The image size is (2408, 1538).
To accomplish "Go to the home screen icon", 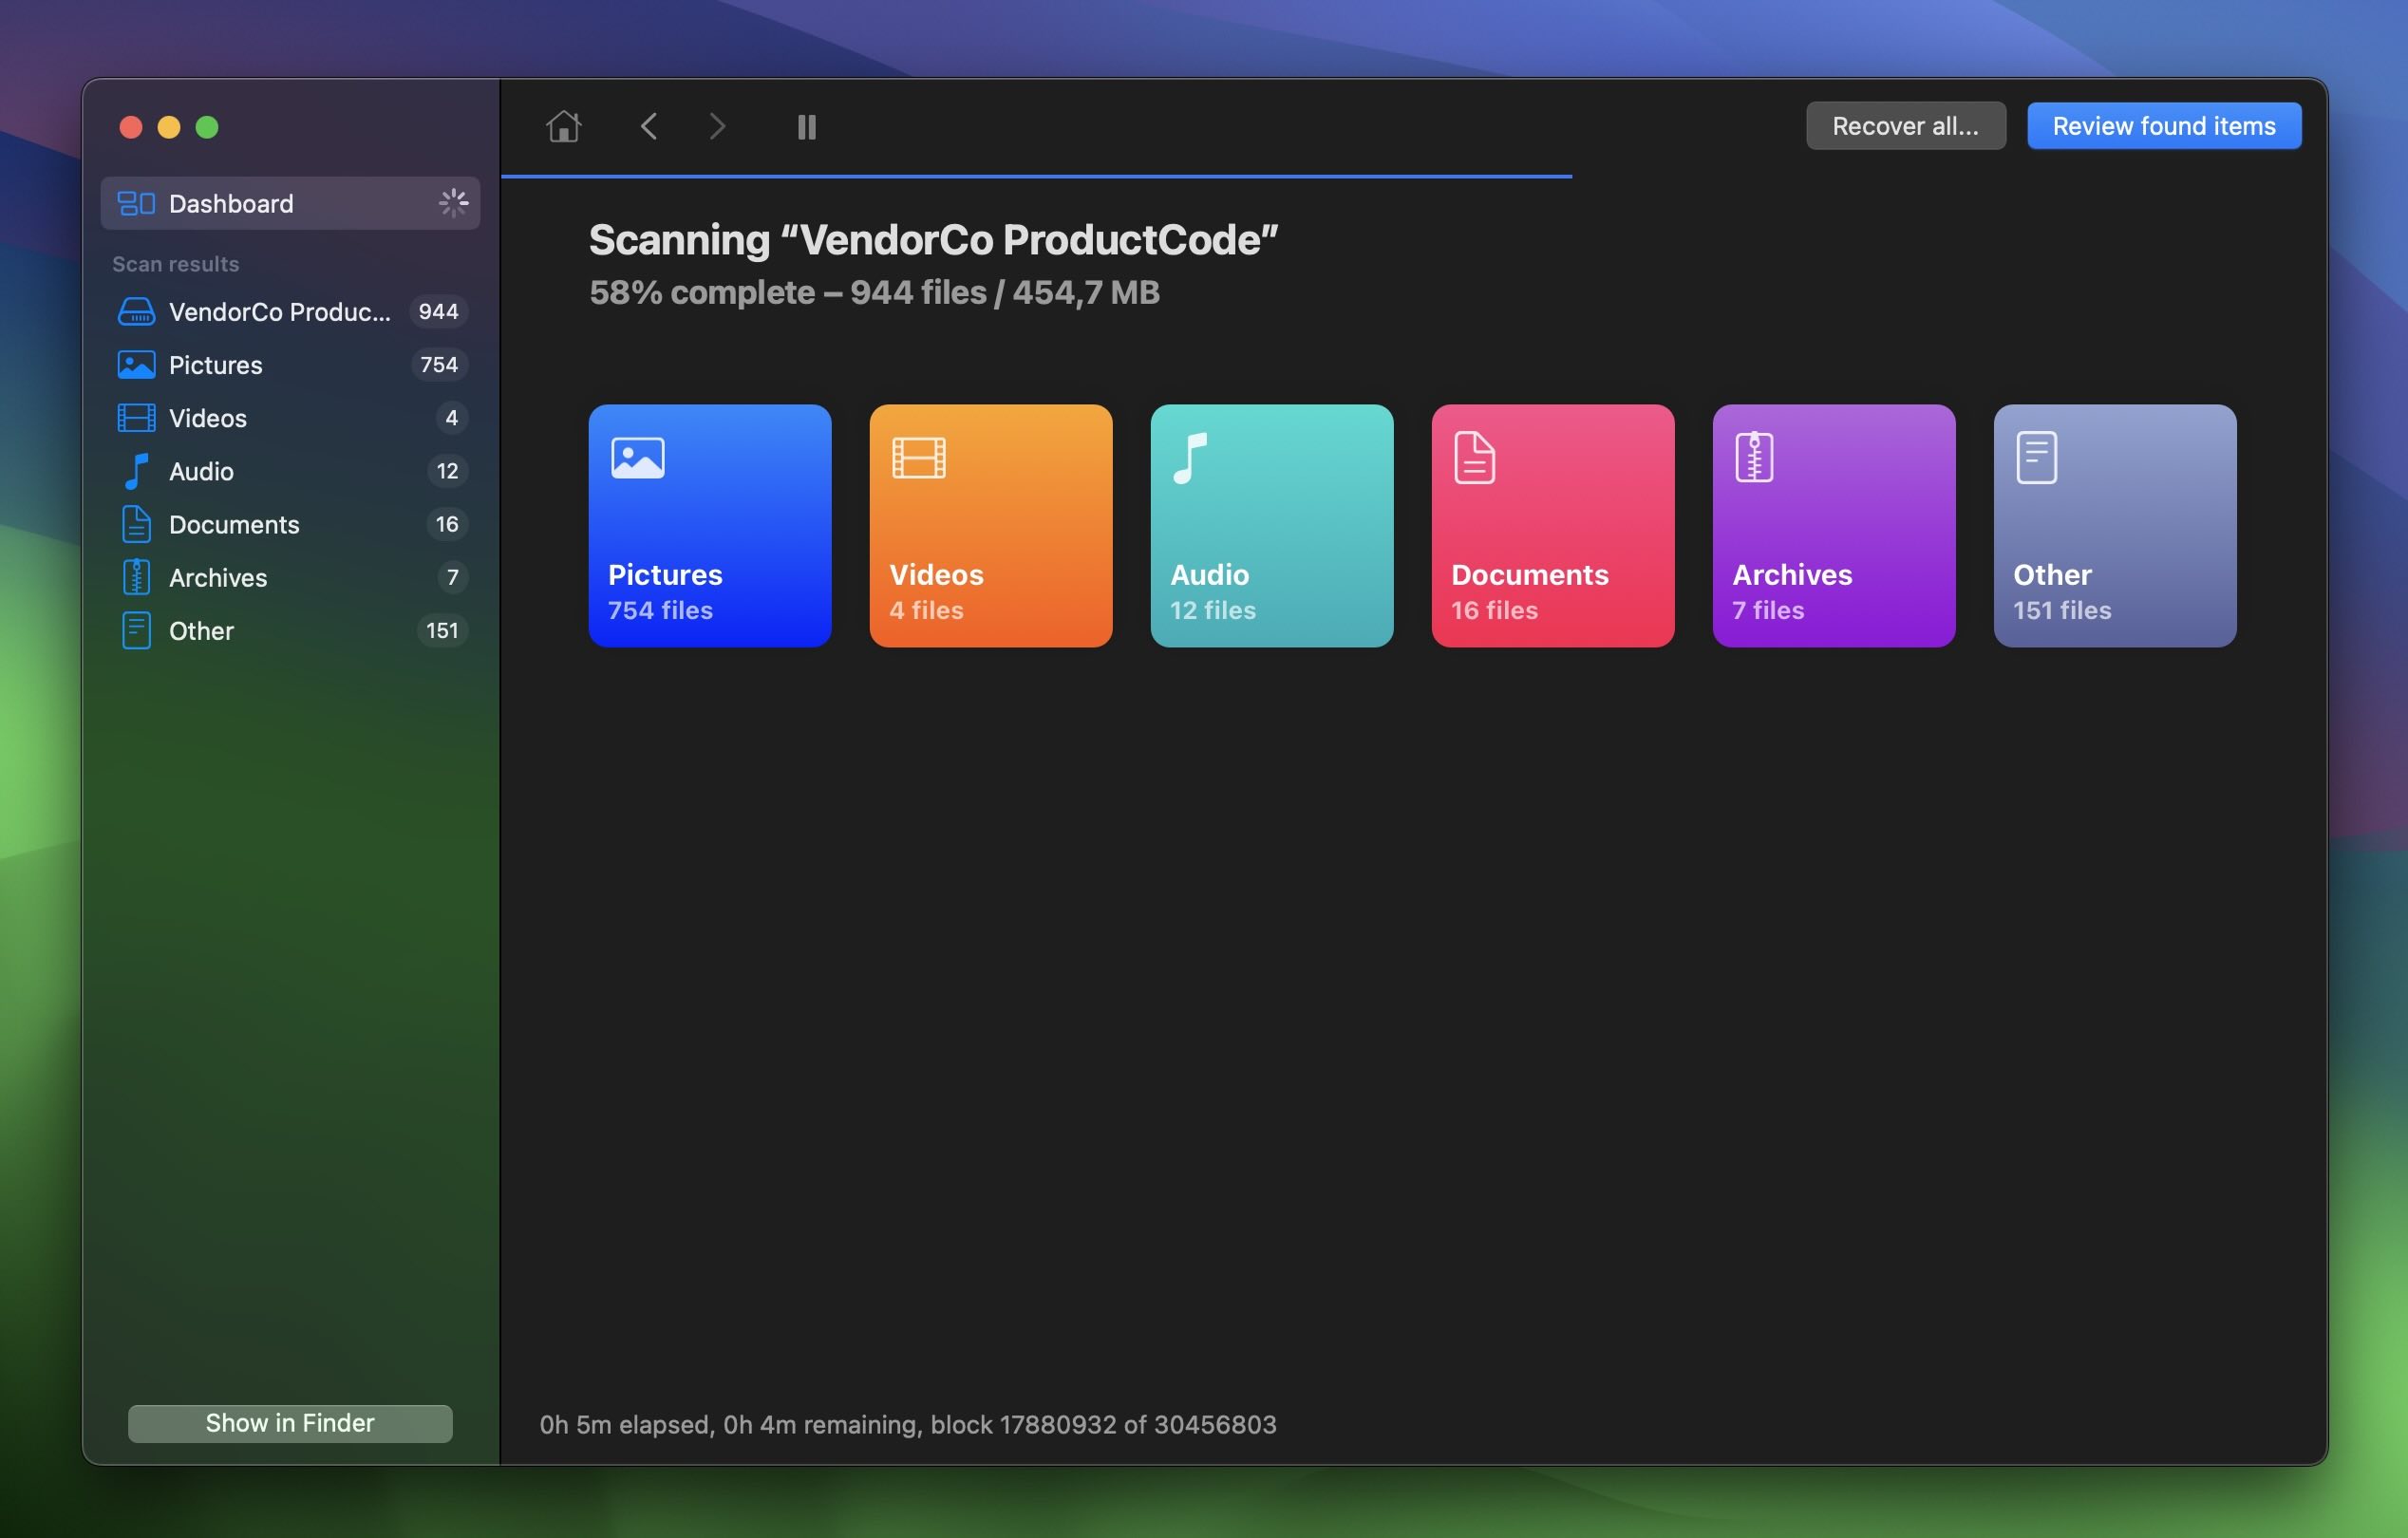I will (563, 126).
